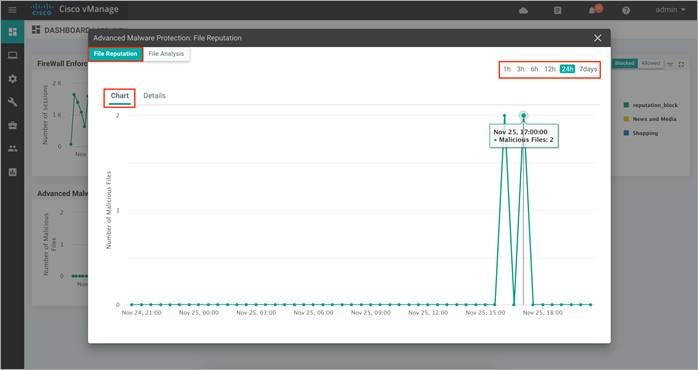Open the Maintenance briefcase in the sidebar

[12, 125]
